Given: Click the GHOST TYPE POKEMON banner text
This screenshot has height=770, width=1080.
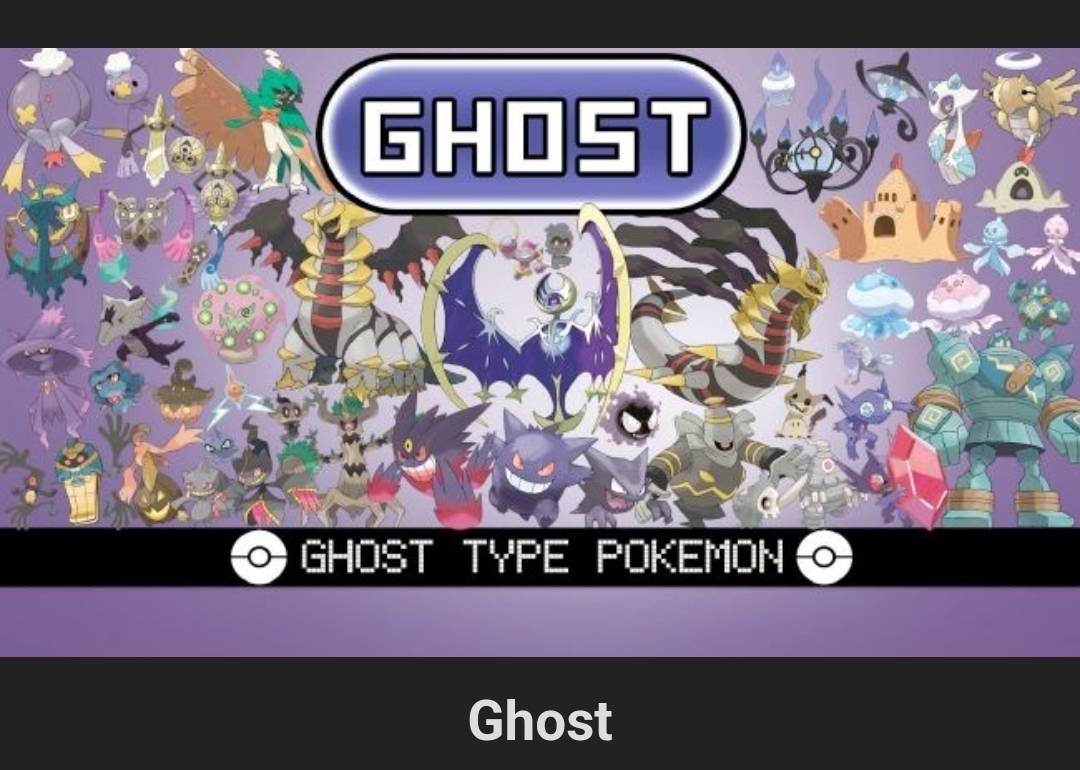Looking at the screenshot, I should point(542,556).
